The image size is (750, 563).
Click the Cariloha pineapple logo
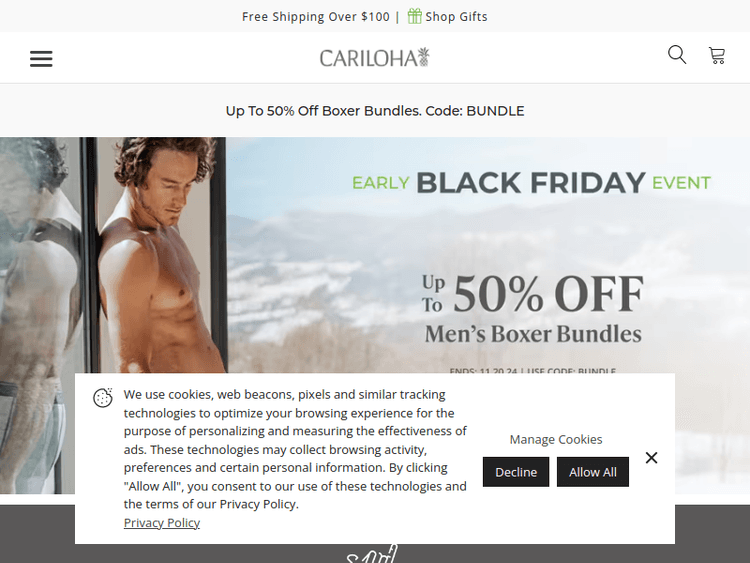pyautogui.click(x=375, y=58)
